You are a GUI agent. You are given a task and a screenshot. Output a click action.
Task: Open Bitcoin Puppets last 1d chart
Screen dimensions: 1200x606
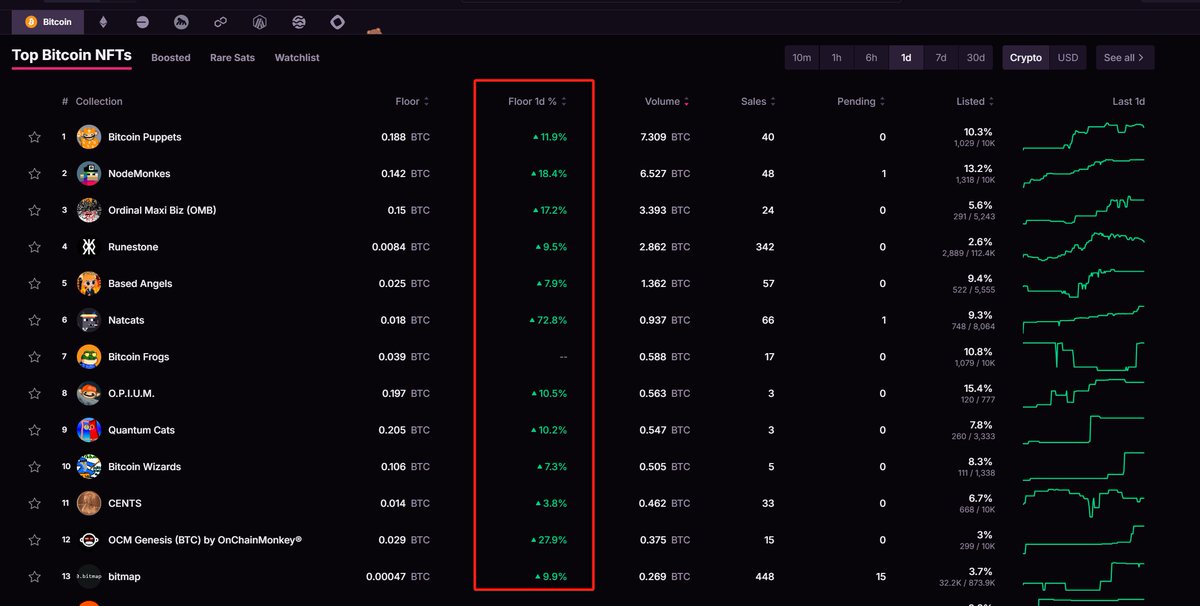(1084, 137)
